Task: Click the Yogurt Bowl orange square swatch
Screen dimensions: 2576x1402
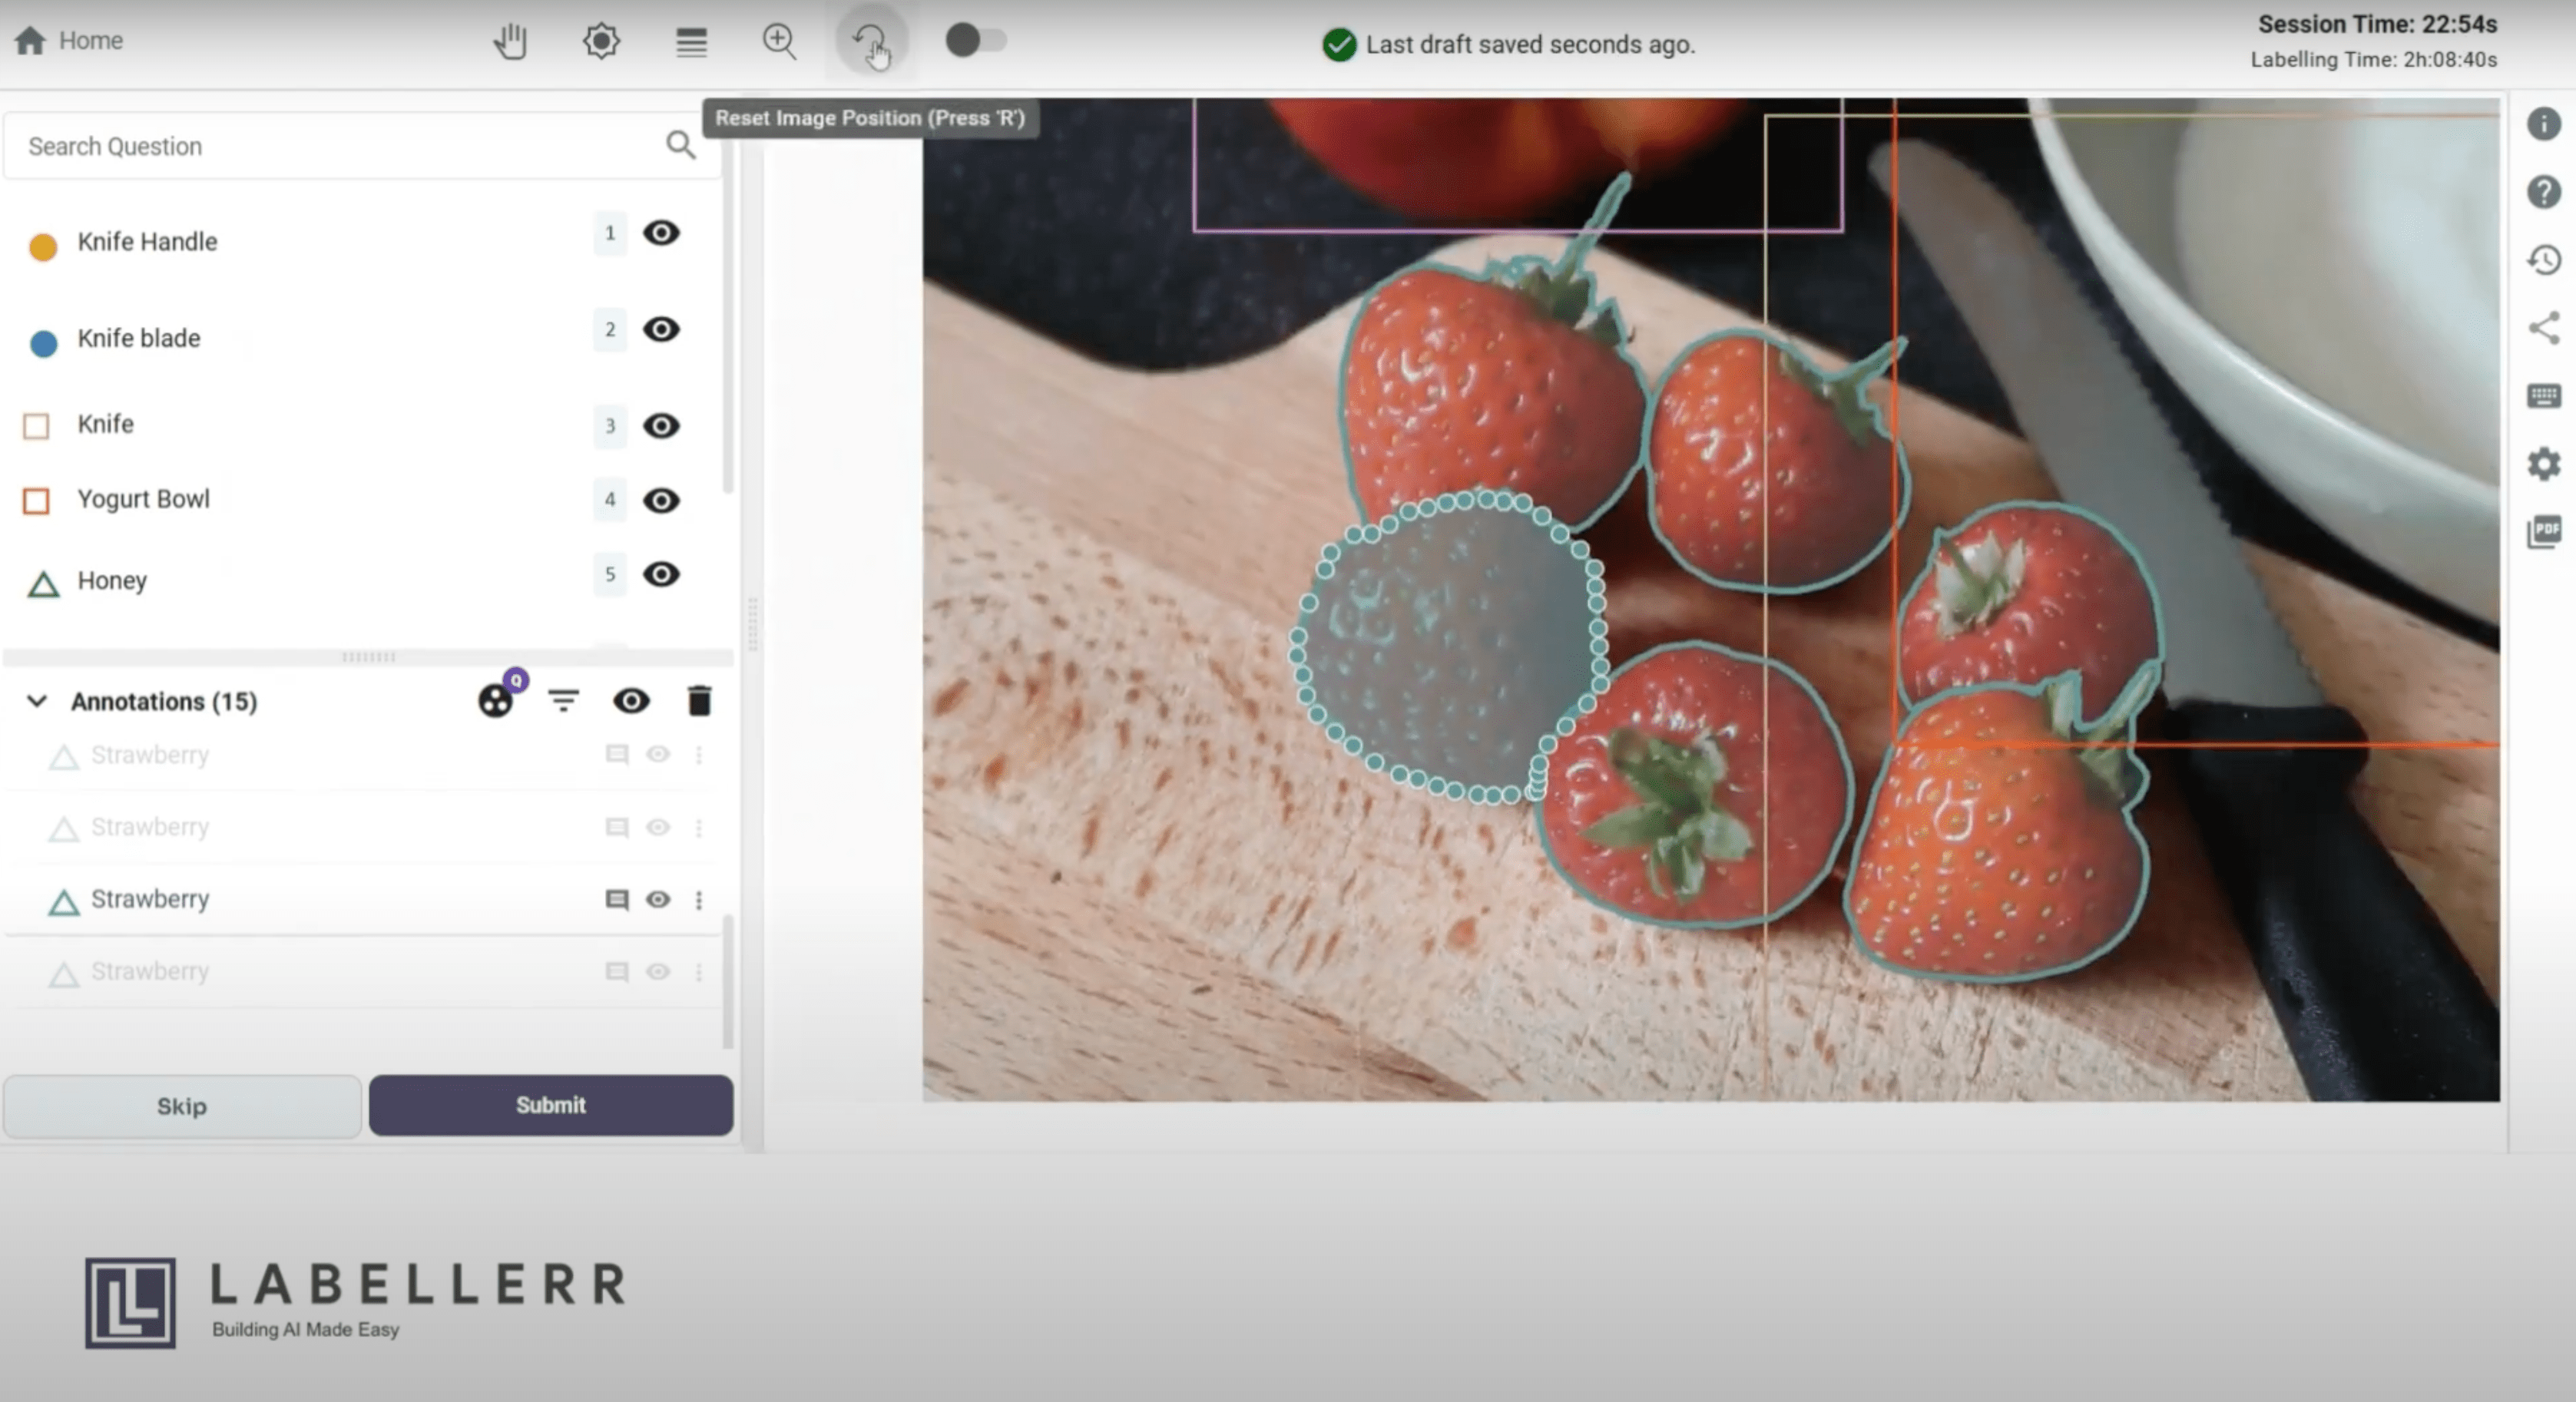Action: (36, 500)
